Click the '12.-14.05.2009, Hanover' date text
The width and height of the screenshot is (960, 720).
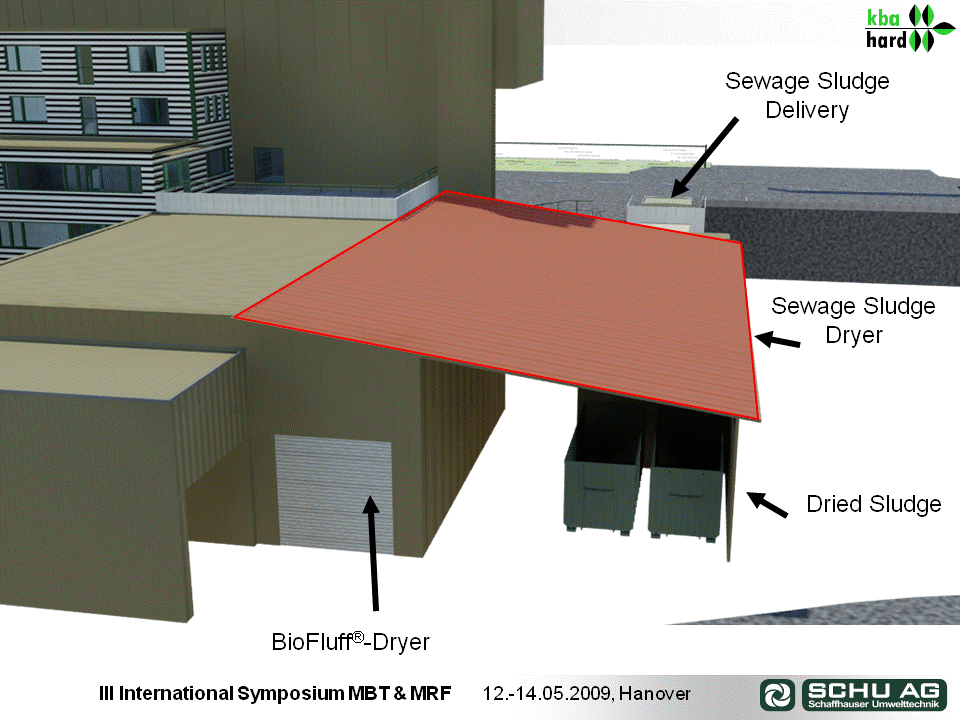point(586,693)
